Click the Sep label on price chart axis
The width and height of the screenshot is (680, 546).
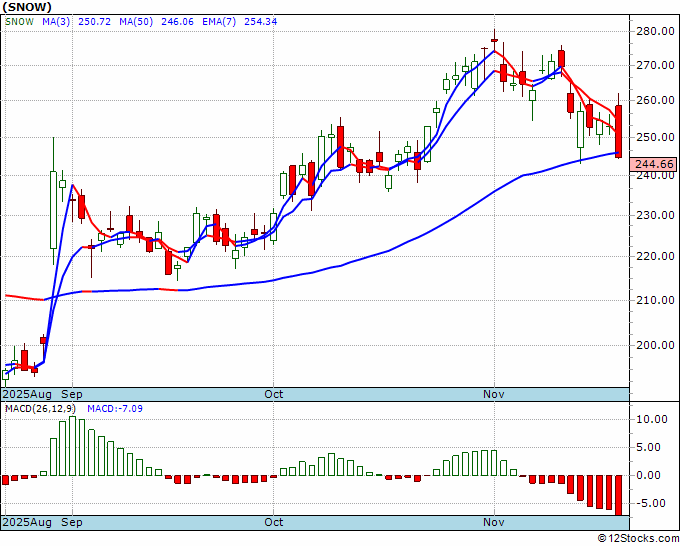72,394
